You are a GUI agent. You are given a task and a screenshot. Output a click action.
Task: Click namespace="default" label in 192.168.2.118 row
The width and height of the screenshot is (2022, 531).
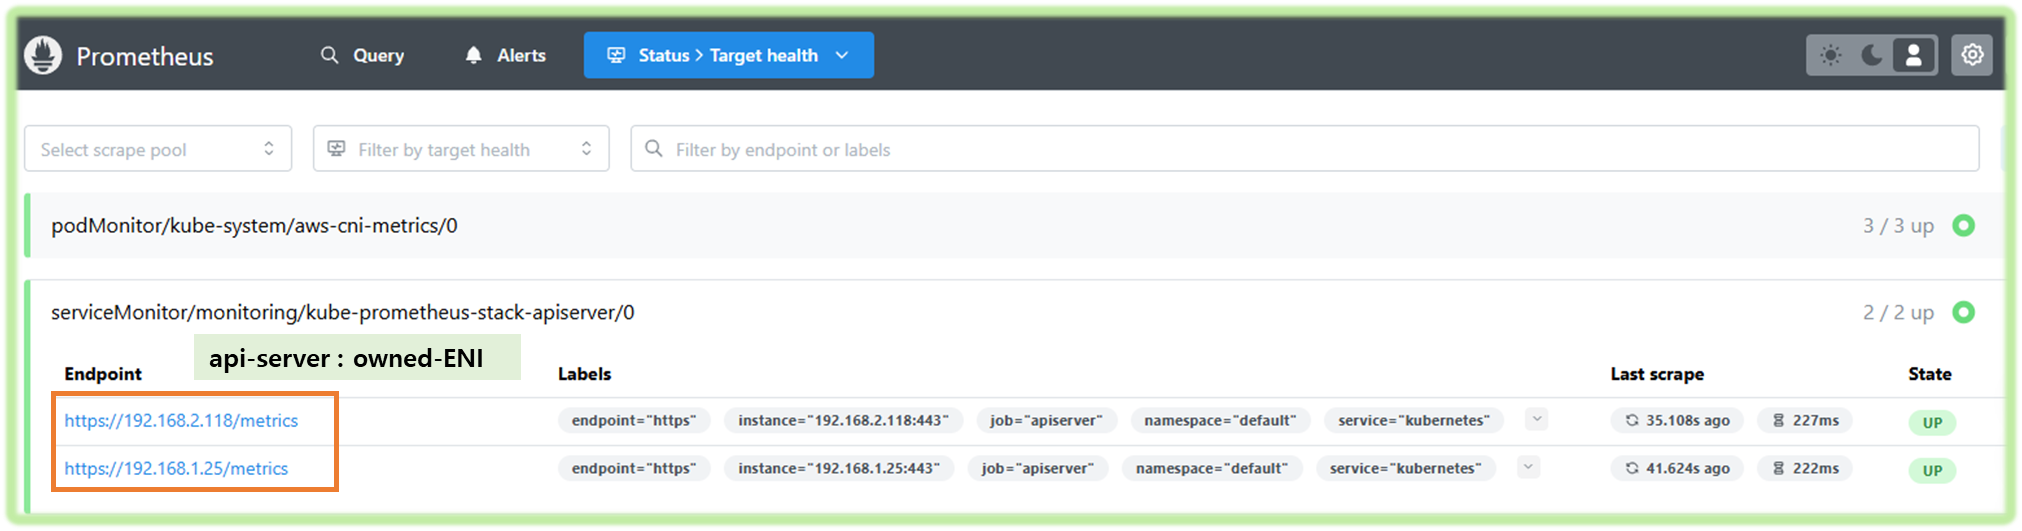[1220, 420]
